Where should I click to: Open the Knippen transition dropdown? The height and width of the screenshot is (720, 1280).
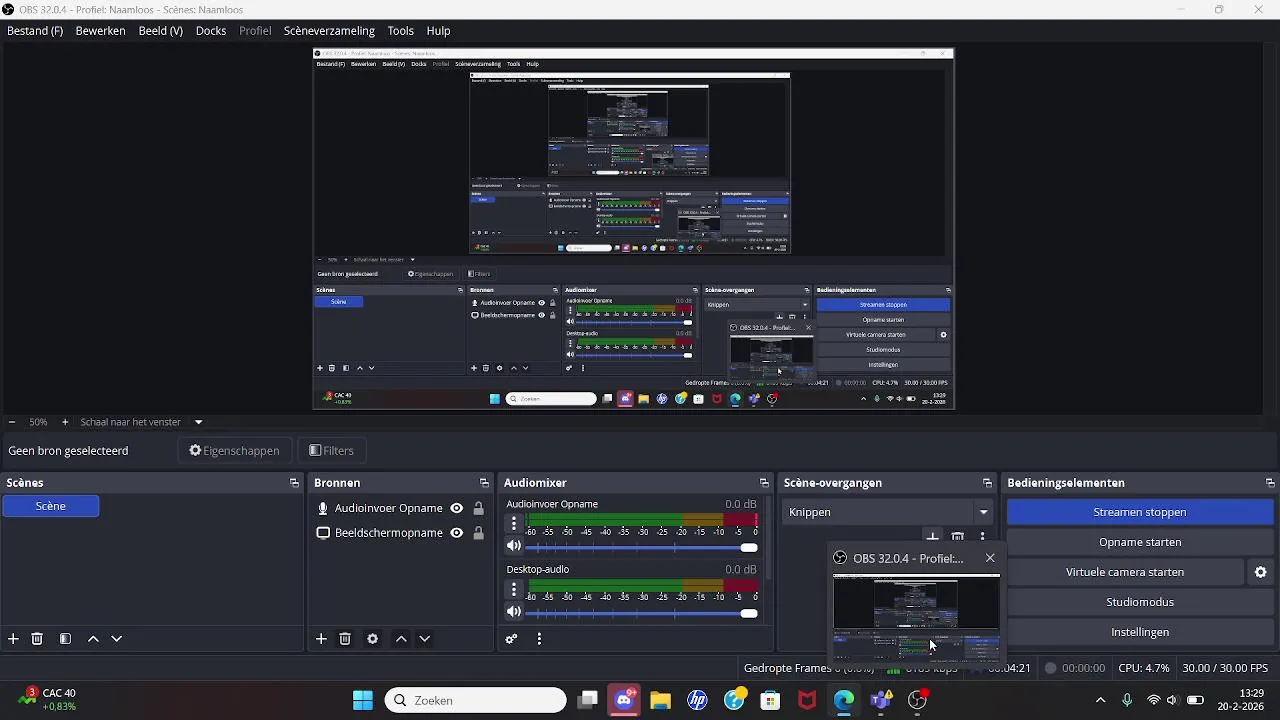[x=886, y=512]
